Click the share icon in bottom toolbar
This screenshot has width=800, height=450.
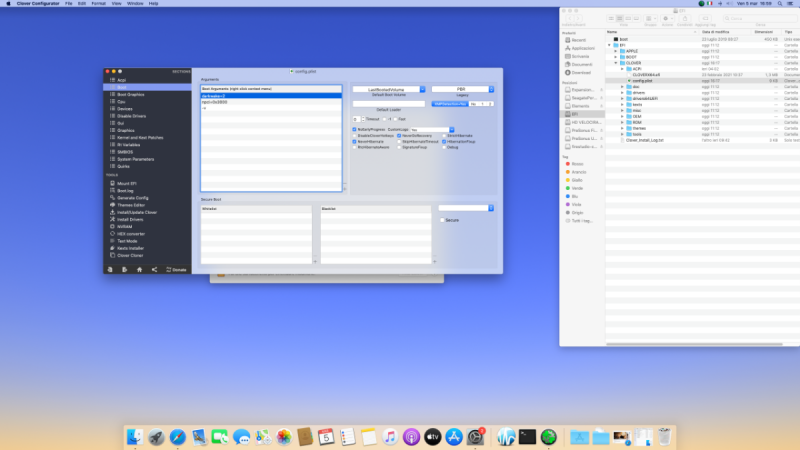[x=155, y=269]
